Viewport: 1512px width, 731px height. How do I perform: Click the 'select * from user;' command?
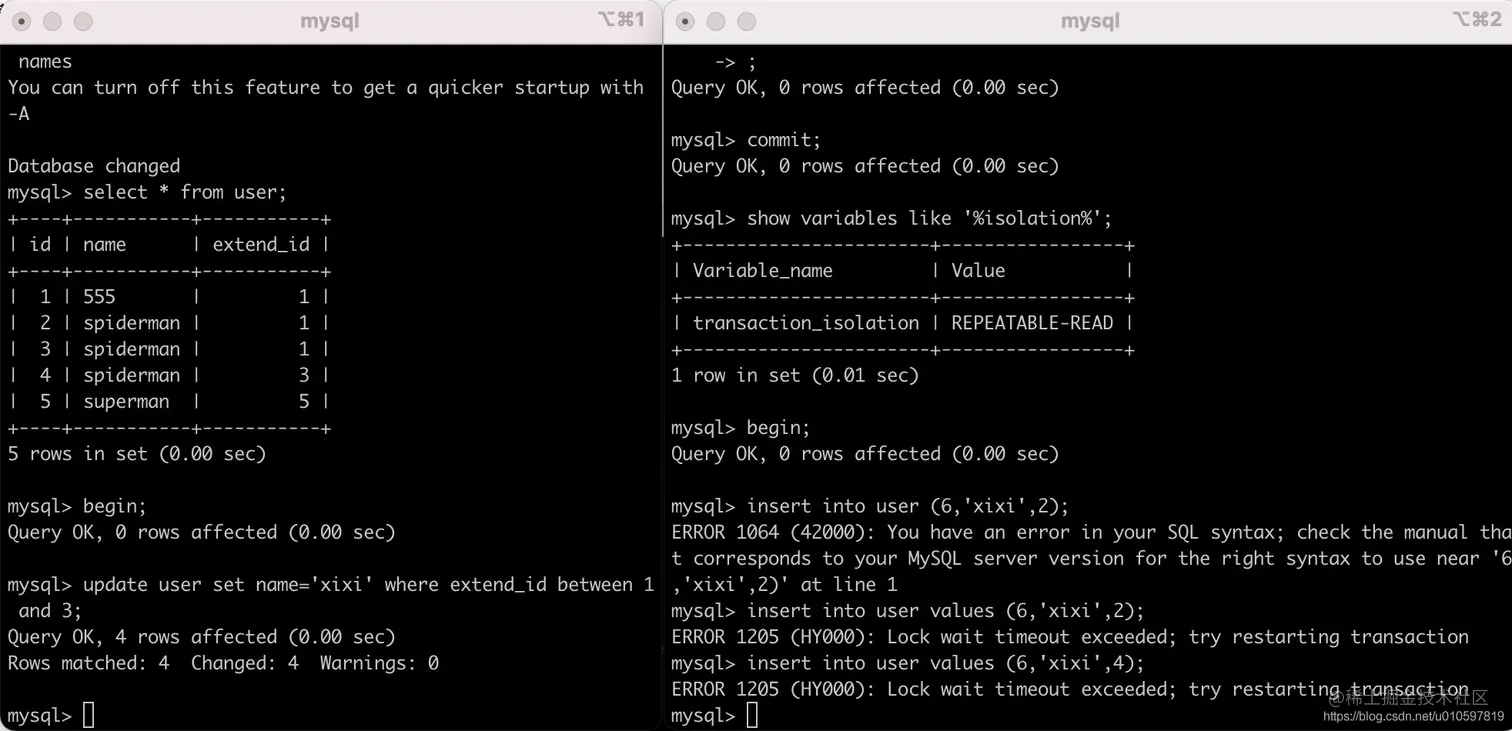tap(185, 192)
